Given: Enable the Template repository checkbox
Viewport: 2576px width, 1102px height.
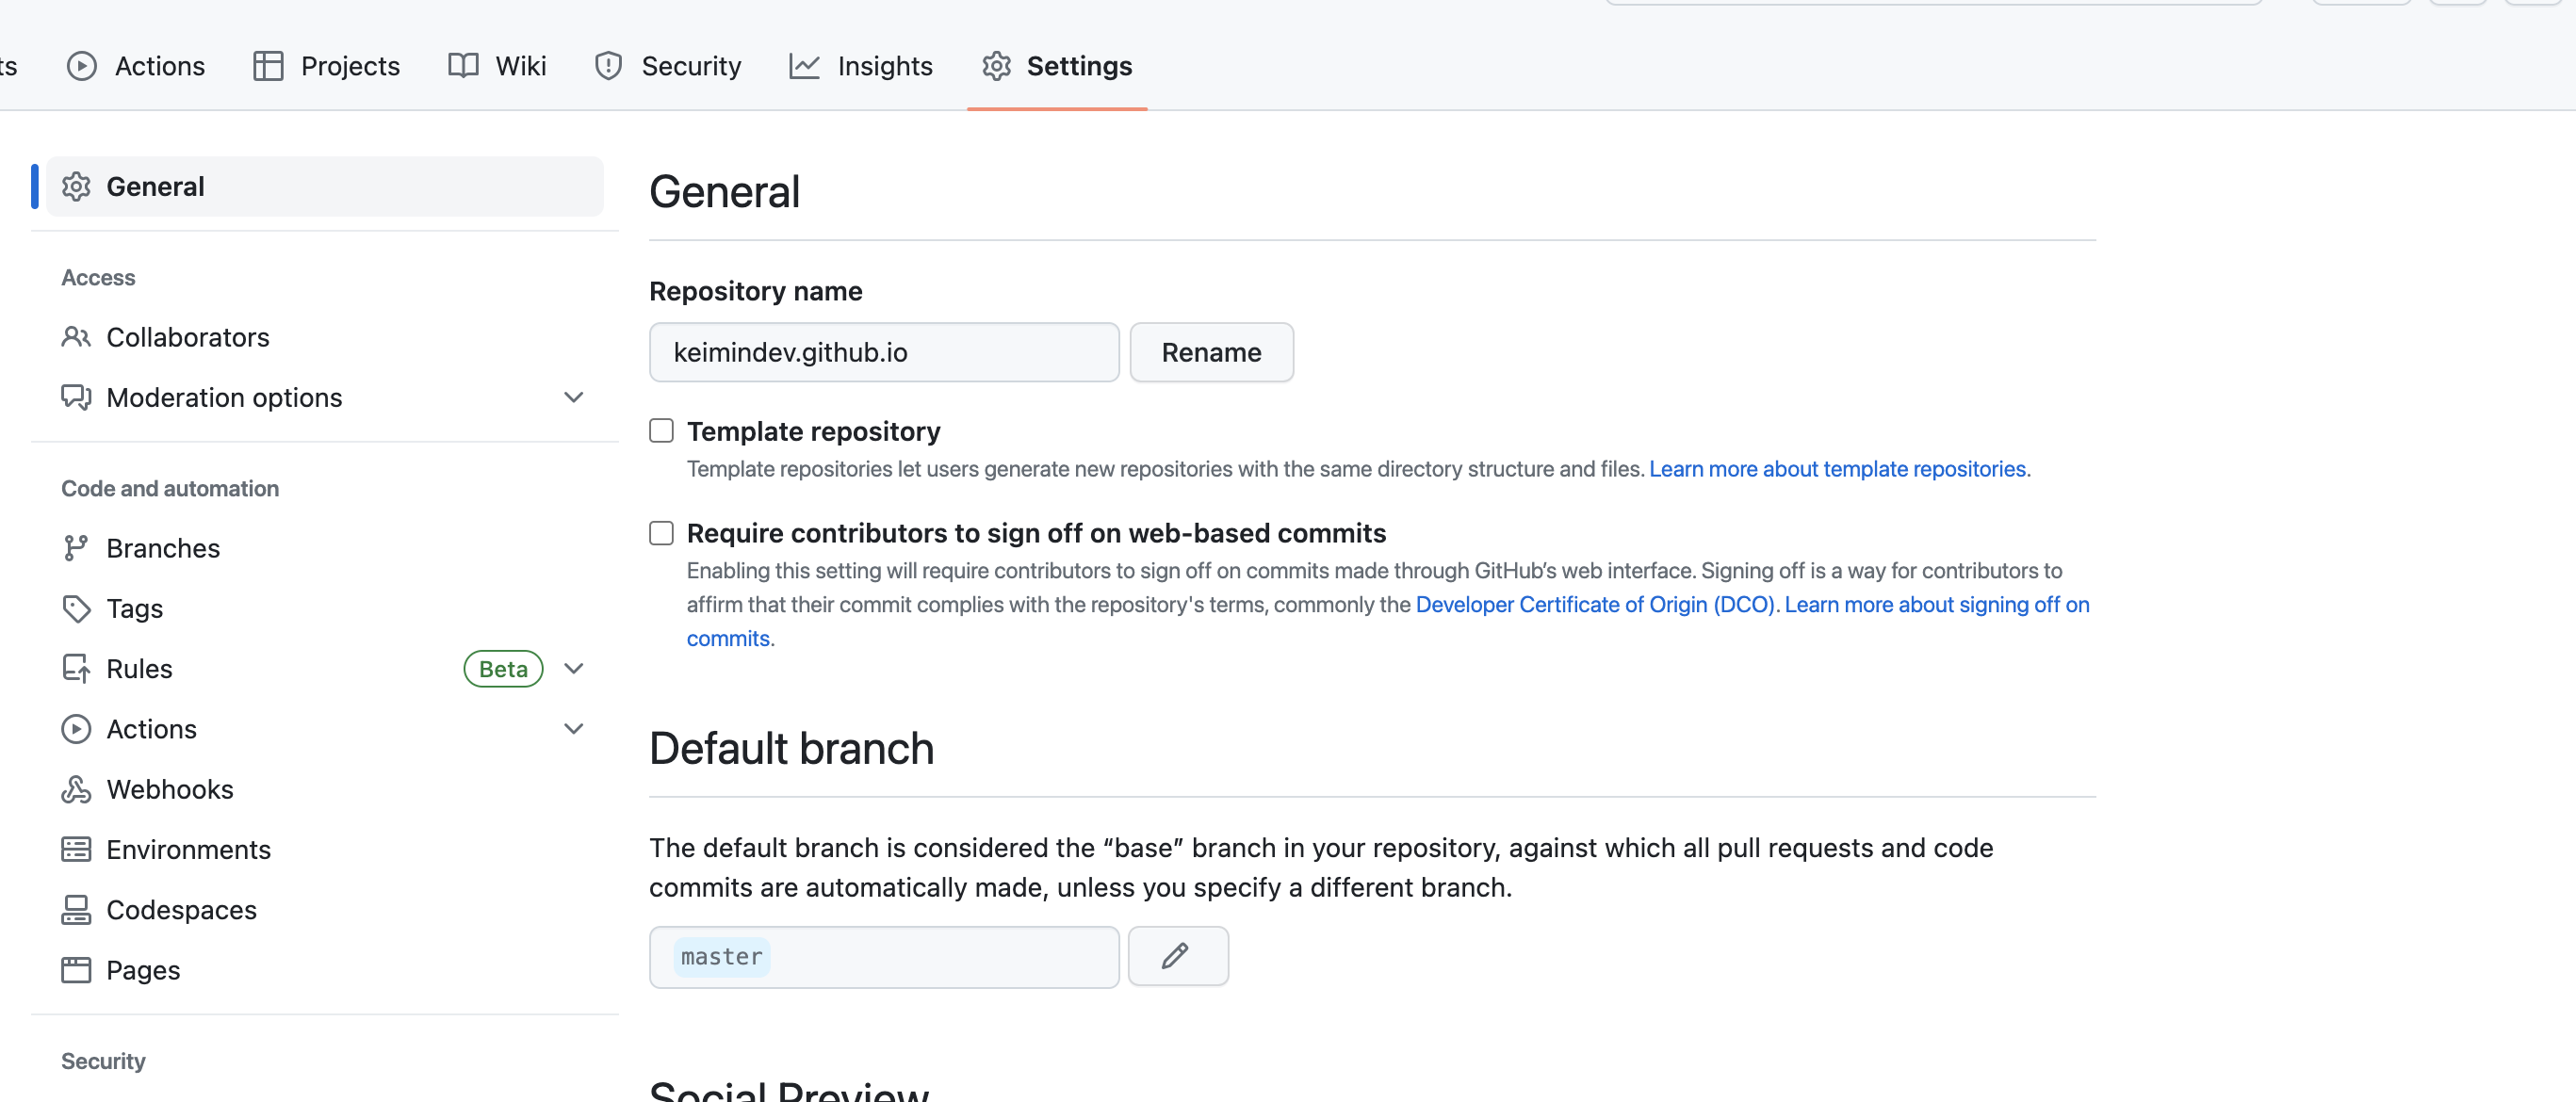Looking at the screenshot, I should 661,431.
